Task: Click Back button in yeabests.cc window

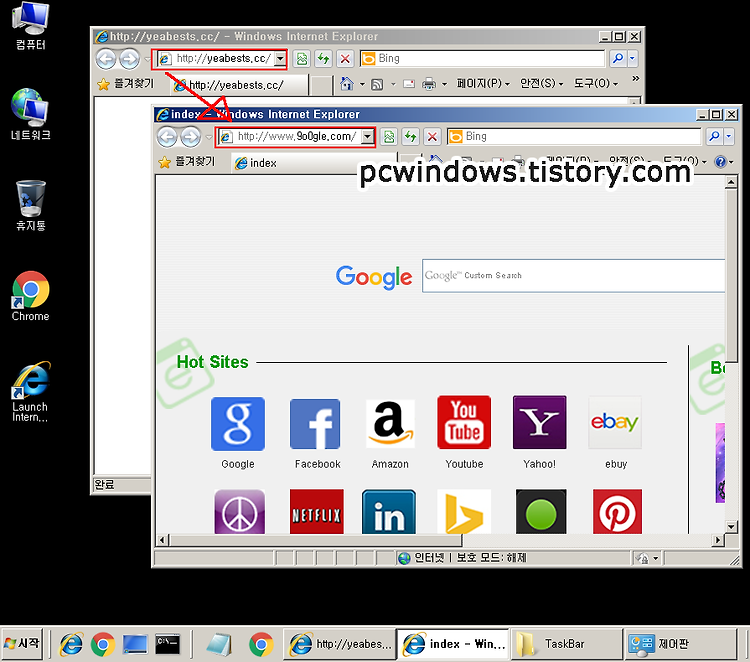Action: [x=106, y=59]
